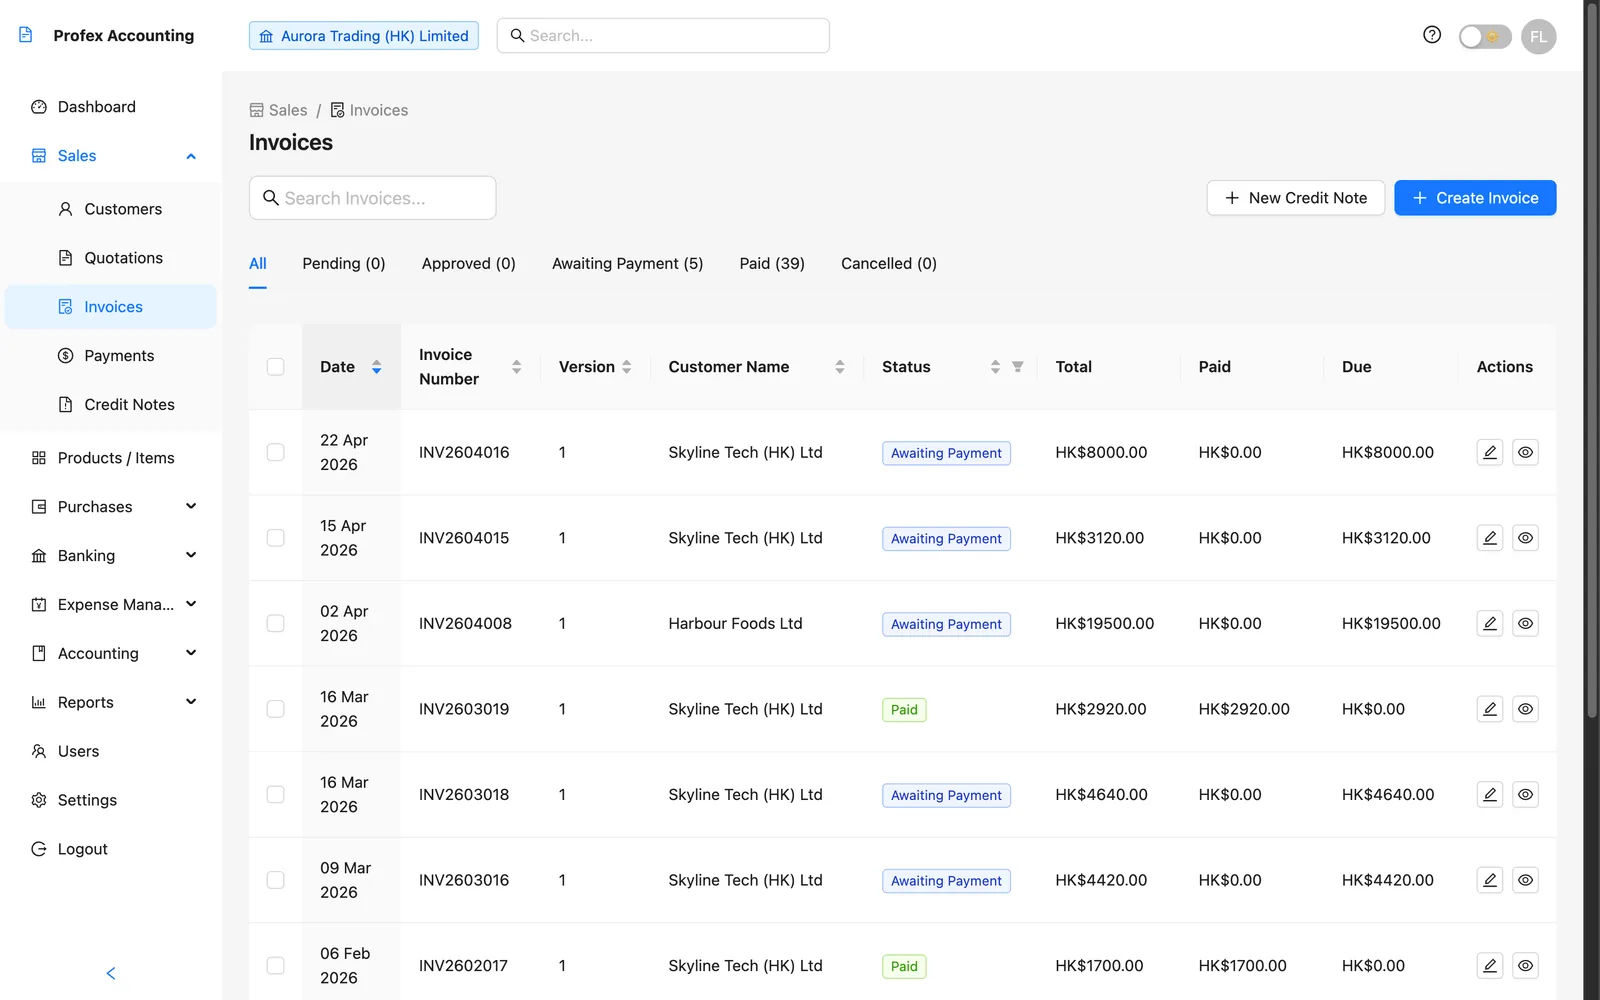Select the All invoices tab

258,264
